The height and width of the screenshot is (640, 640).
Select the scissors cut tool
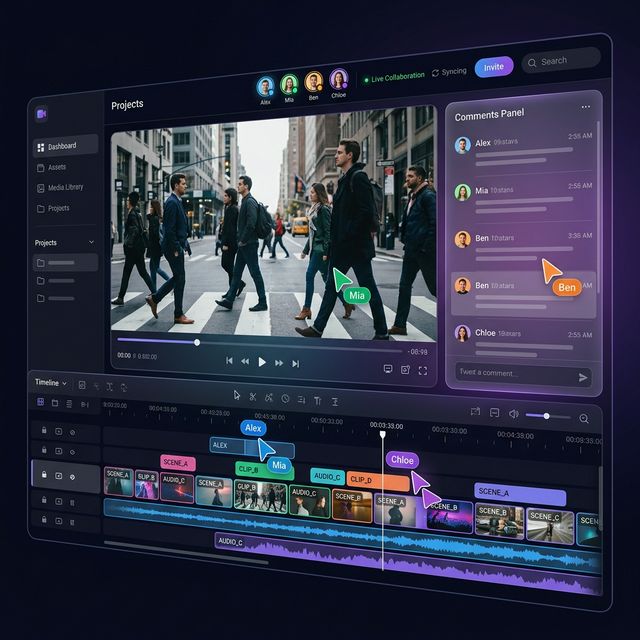pyautogui.click(x=253, y=396)
